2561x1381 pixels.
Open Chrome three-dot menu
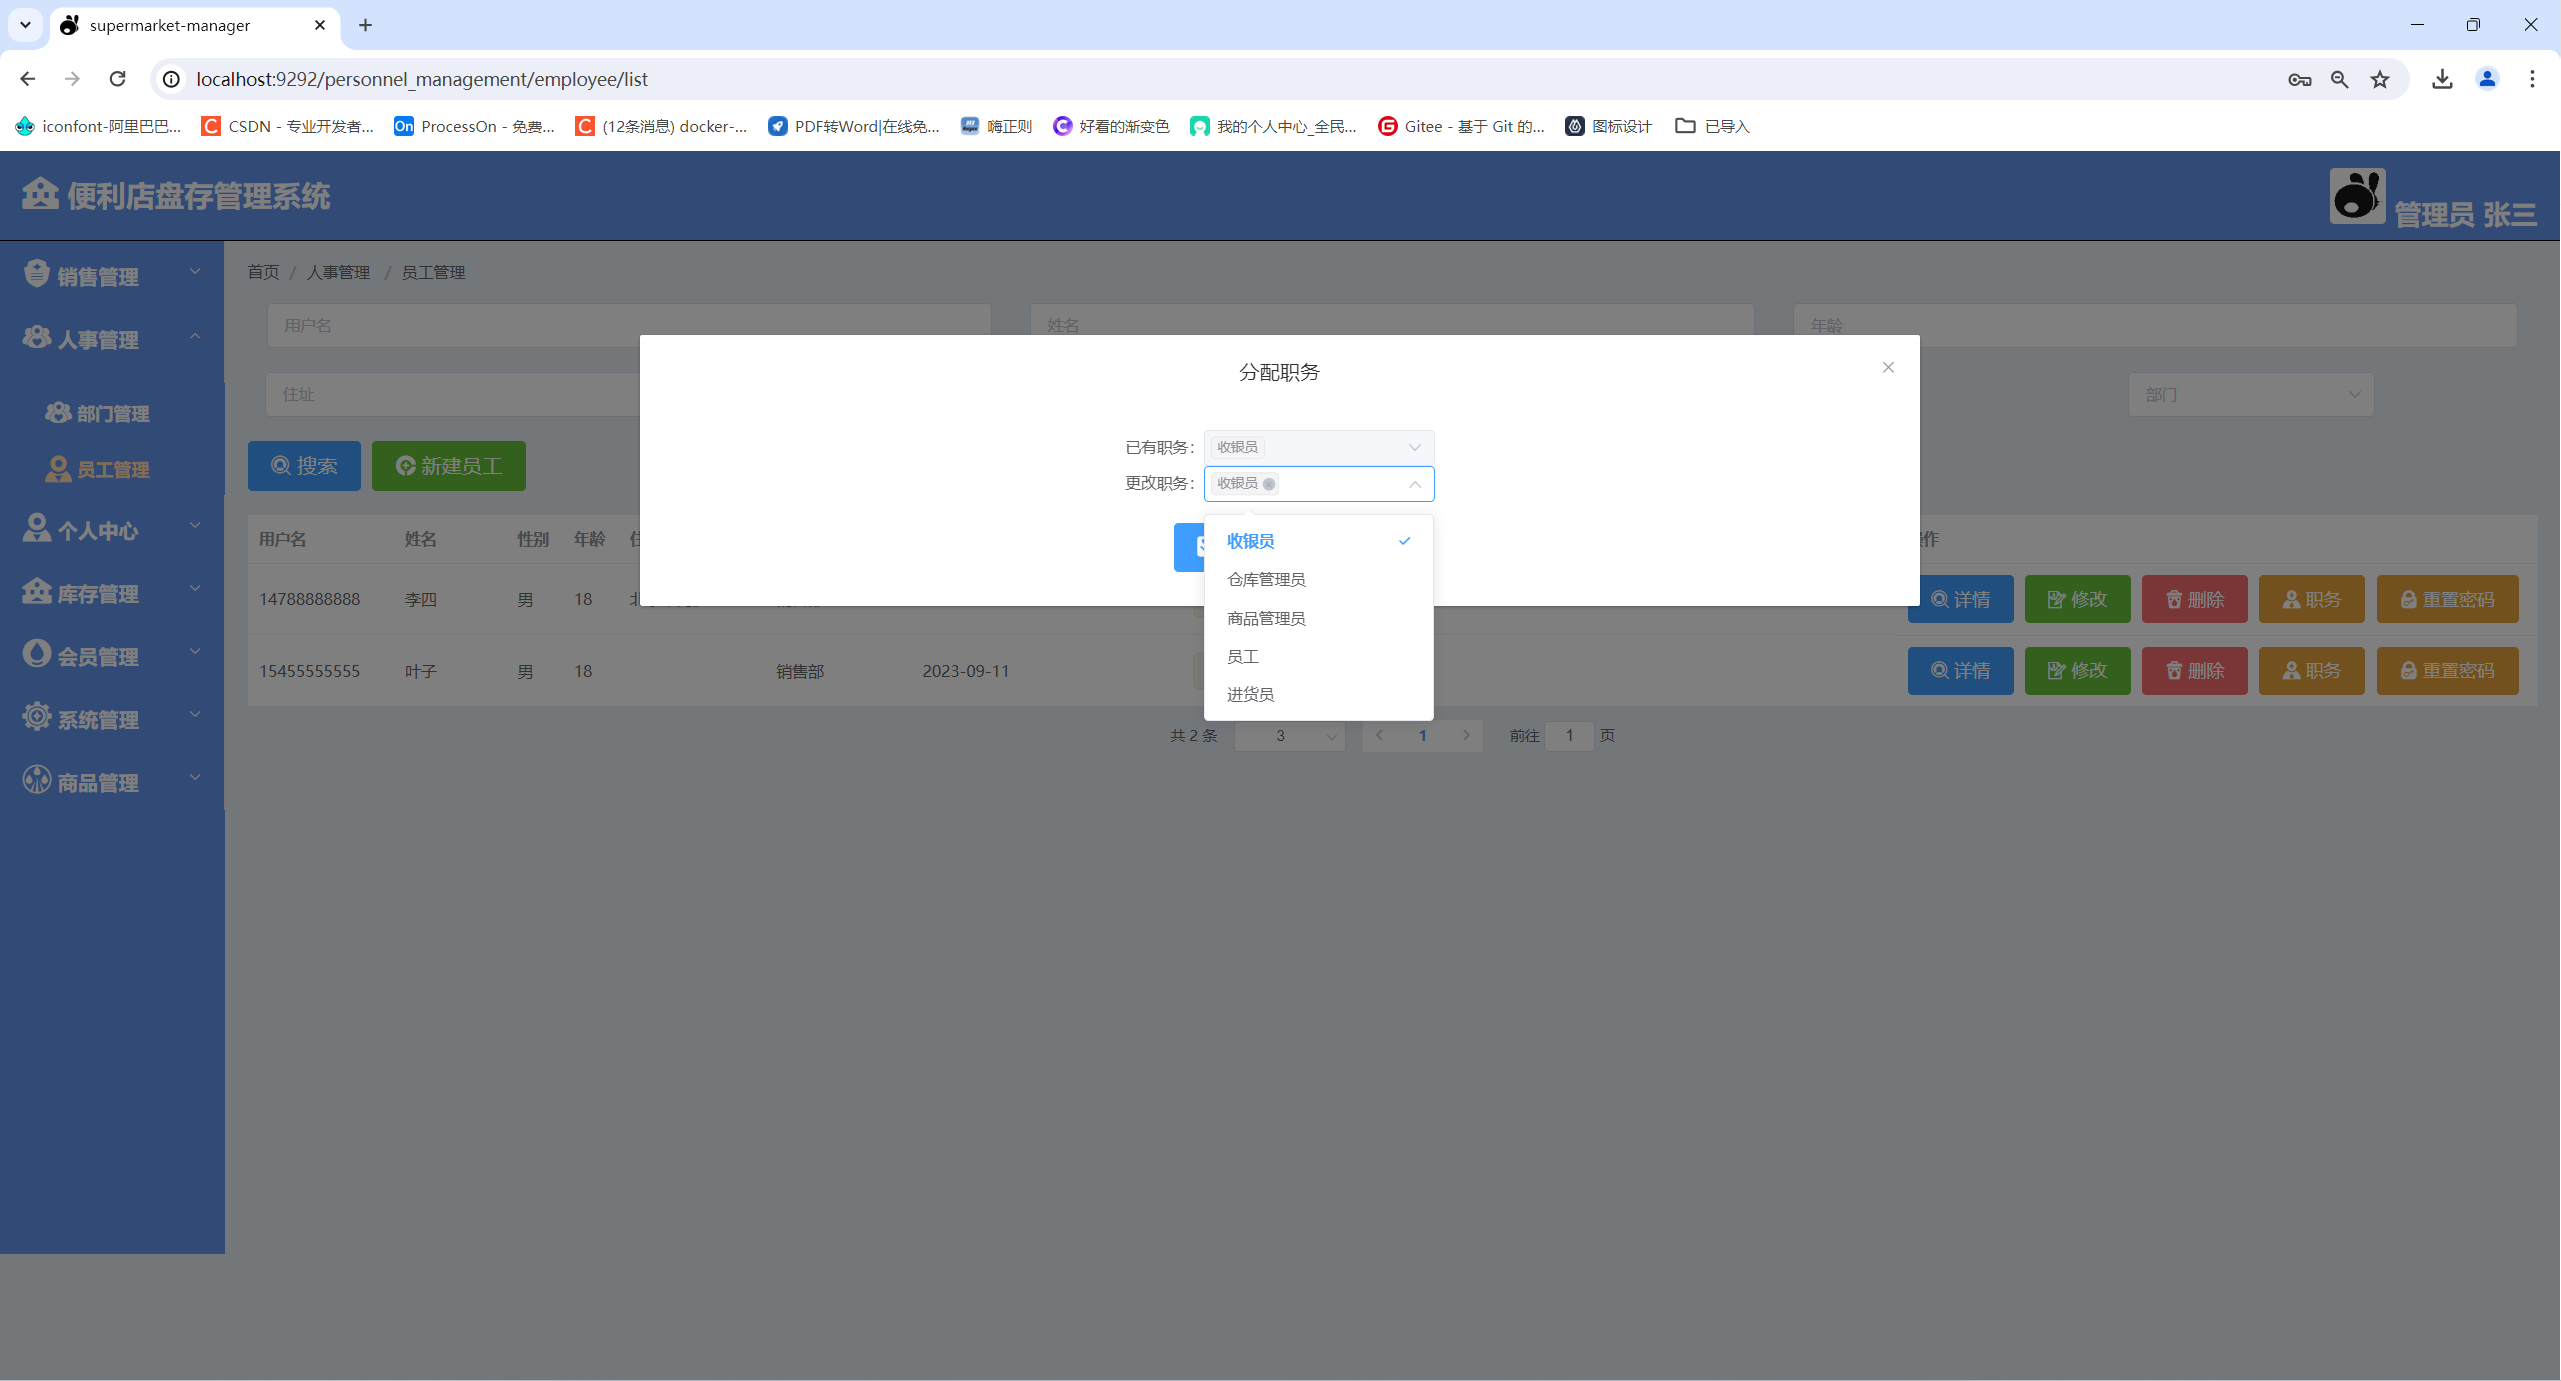[2532, 79]
